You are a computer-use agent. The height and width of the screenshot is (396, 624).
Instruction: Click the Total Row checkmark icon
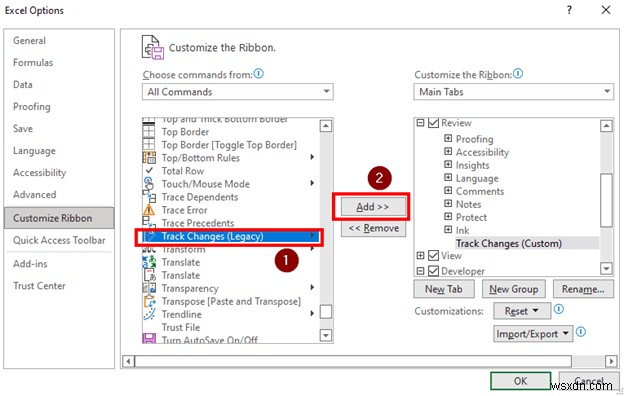coord(149,170)
